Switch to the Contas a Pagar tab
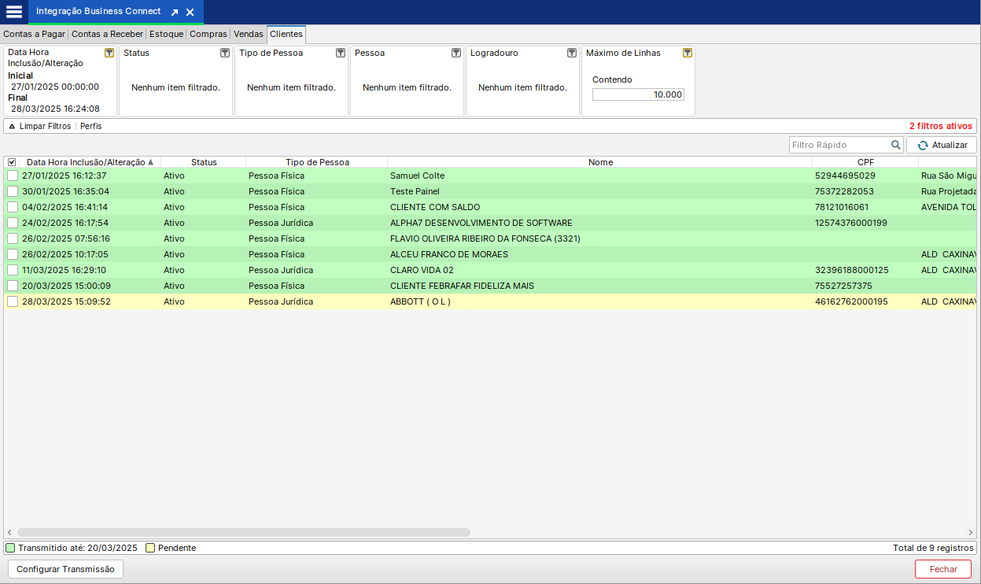Screen dimensions: 981x584 (34, 34)
